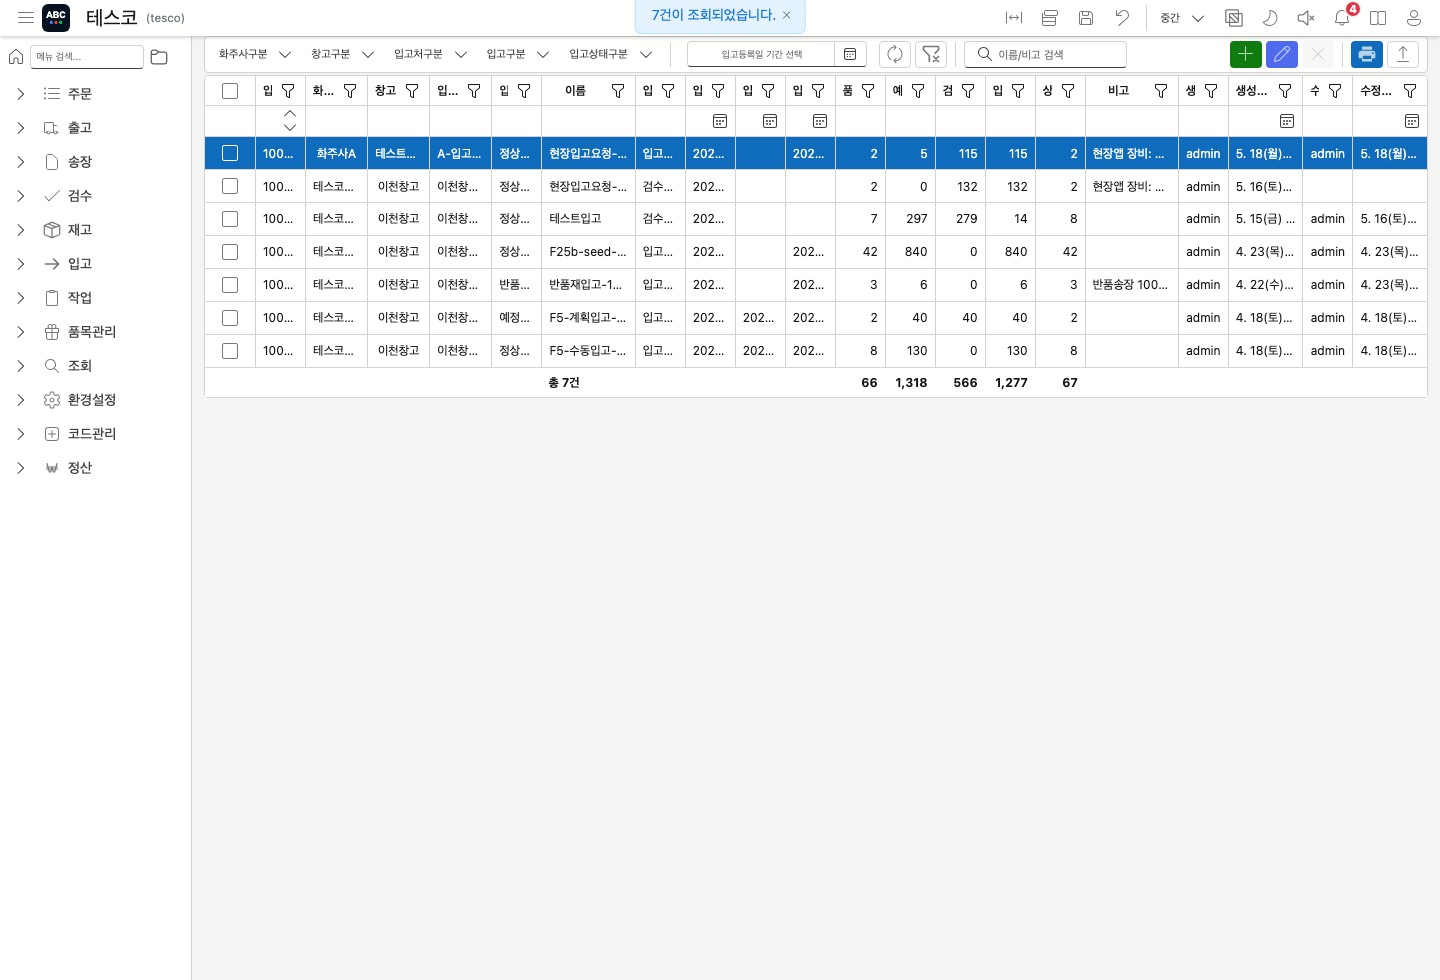Open the 입고상태구분 dropdown
This screenshot has height=980, width=1440.
(610, 54)
